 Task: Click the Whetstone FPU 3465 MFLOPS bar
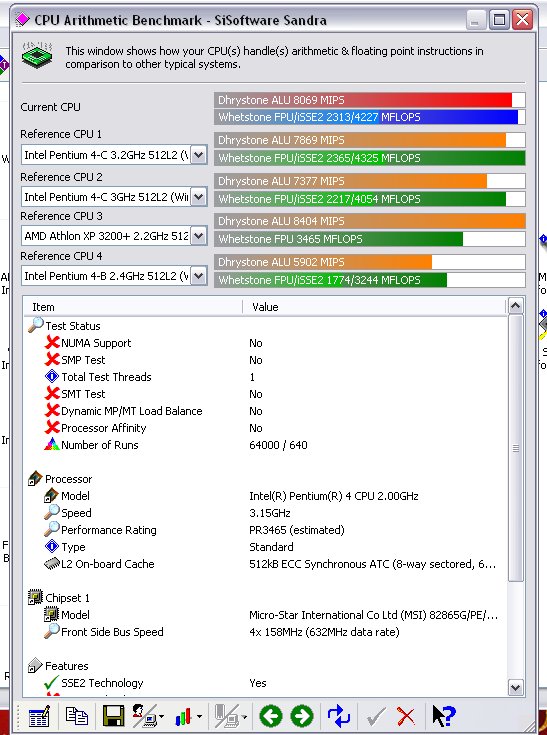tap(370, 239)
